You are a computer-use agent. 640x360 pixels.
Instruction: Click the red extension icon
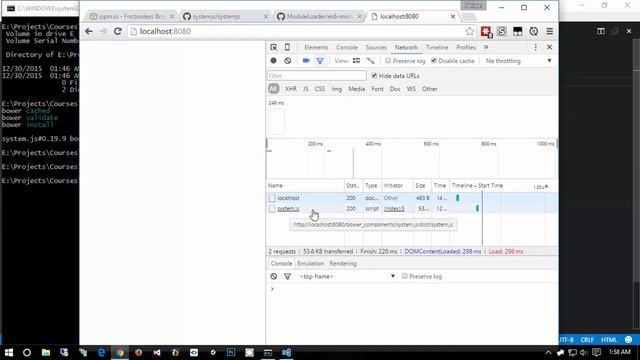pyautogui.click(x=486, y=31)
